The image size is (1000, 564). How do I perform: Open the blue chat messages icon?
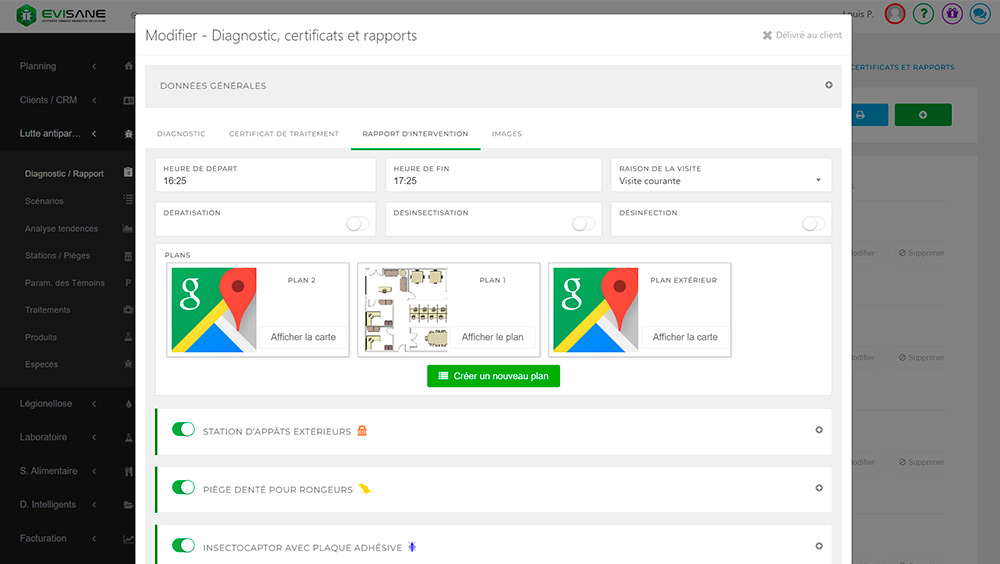coord(979,14)
